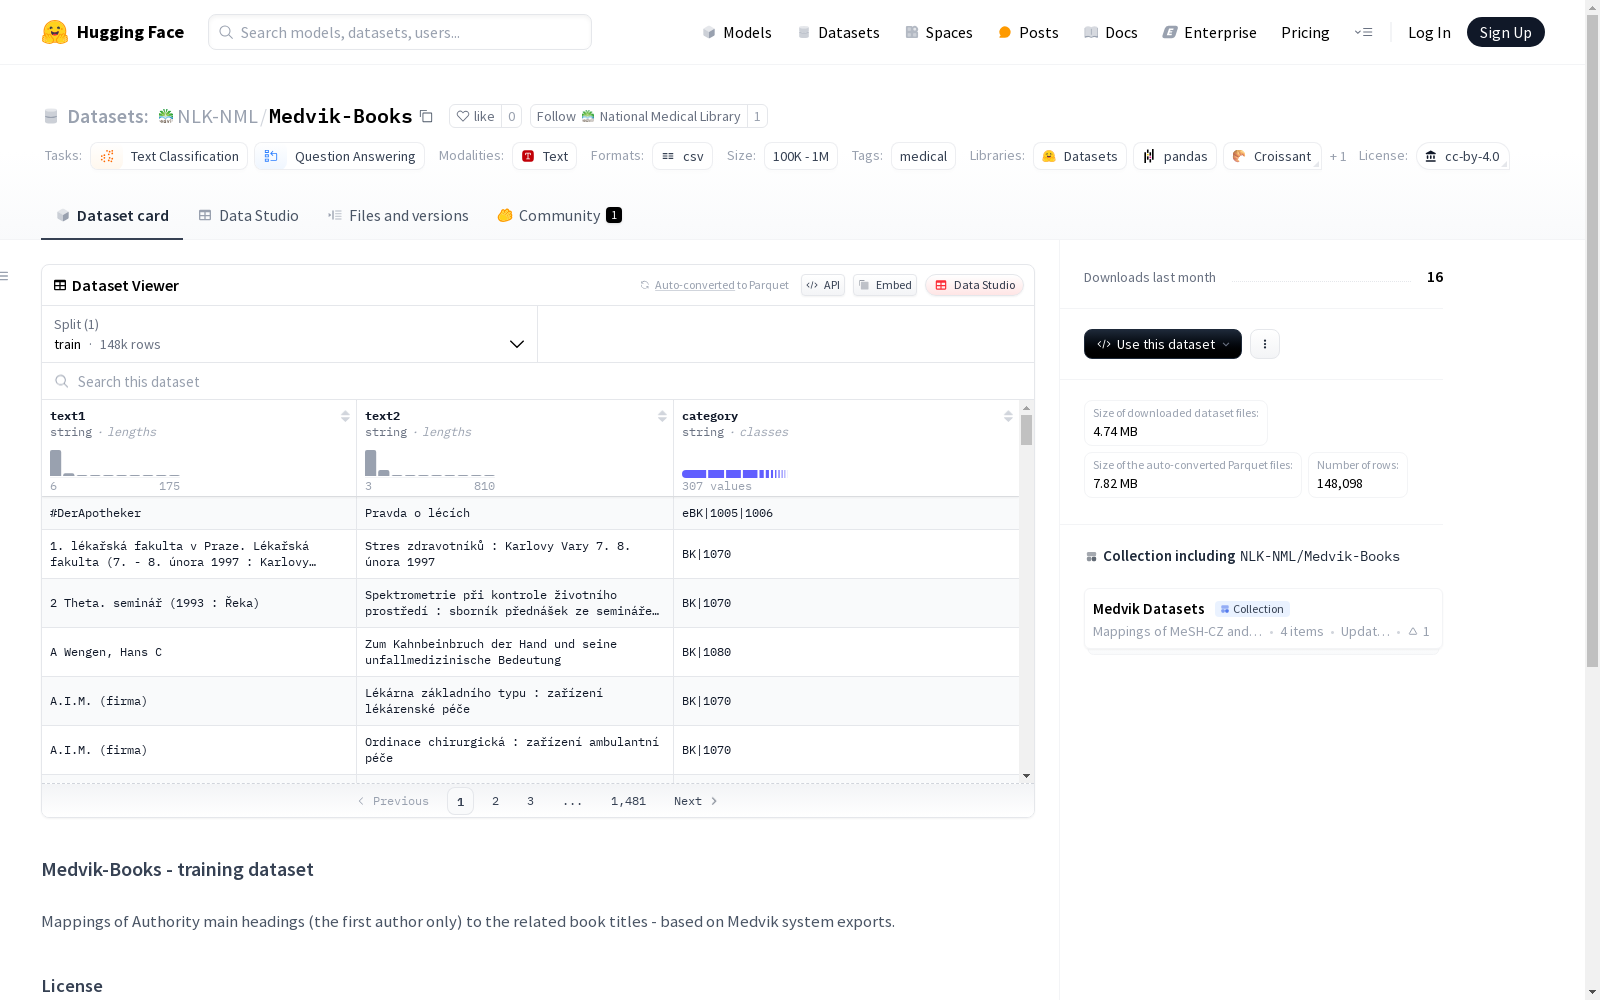Open the Posts page
The image size is (1600, 1000).
click(x=1028, y=32)
